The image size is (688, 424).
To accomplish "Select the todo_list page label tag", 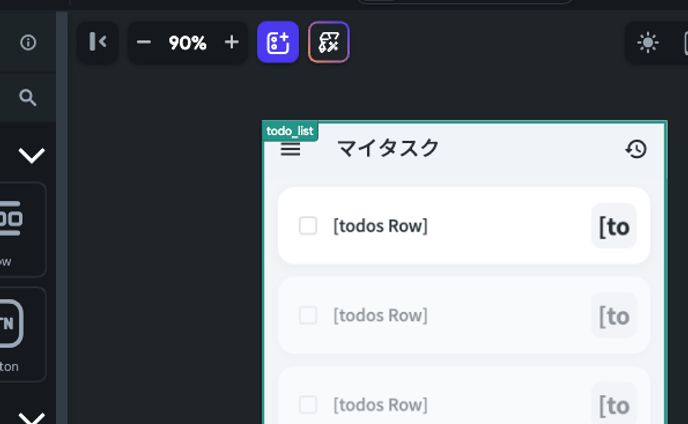I will pyautogui.click(x=290, y=131).
